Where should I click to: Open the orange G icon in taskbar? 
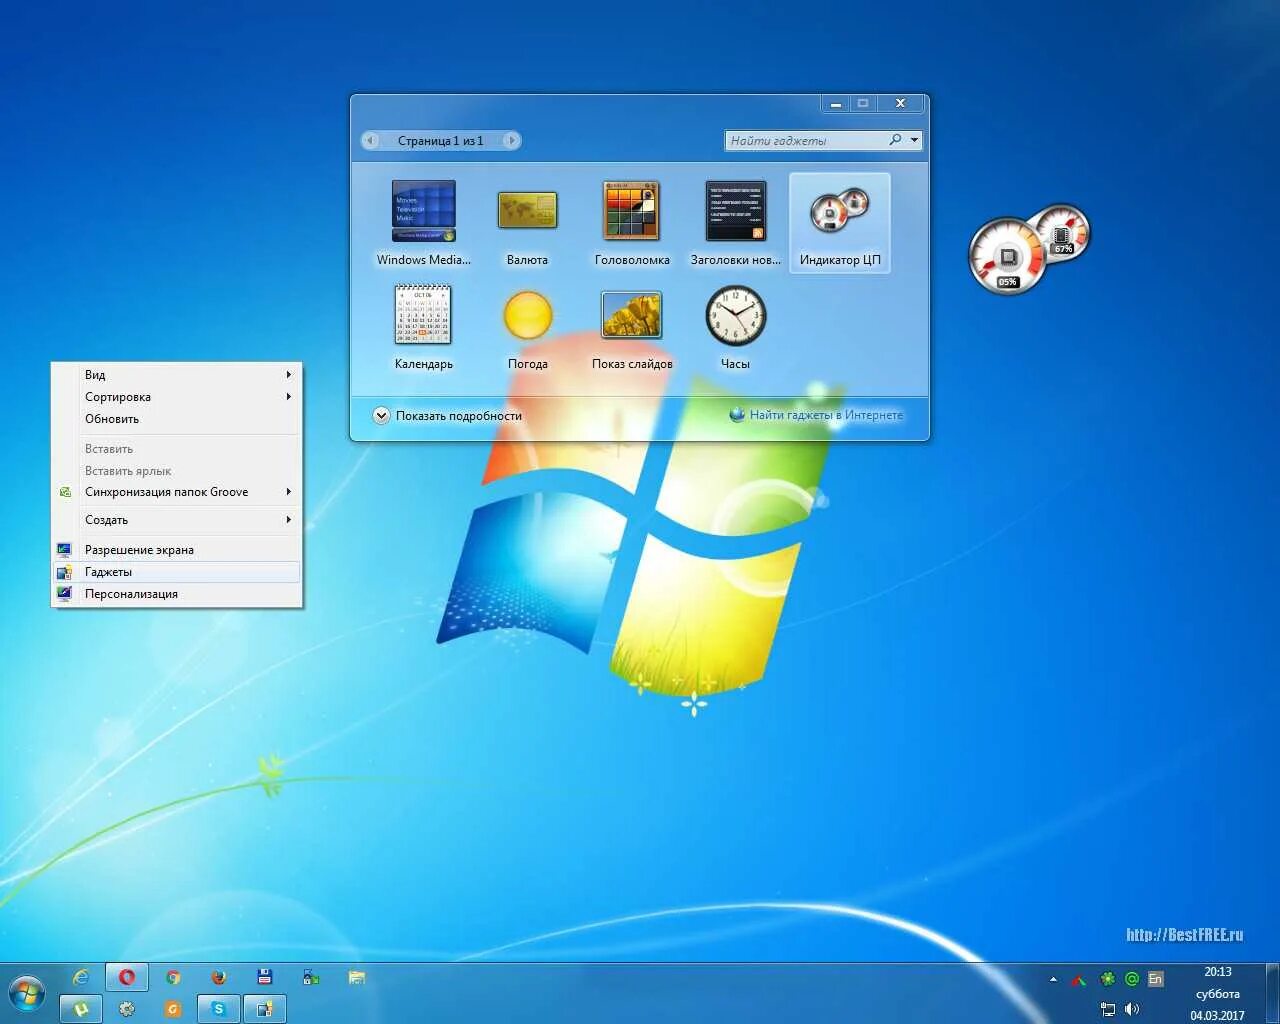point(173,1009)
